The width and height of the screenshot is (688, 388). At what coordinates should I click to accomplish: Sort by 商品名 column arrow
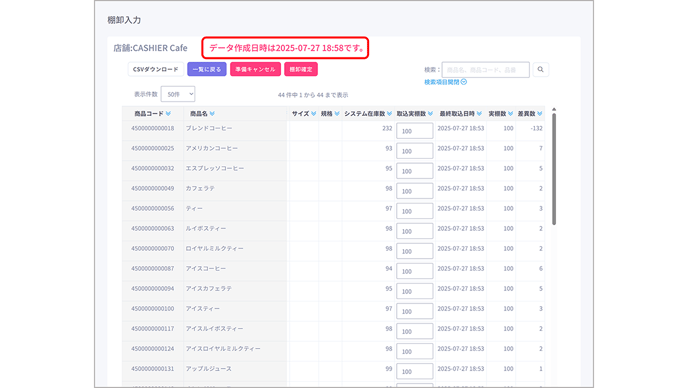pos(212,114)
